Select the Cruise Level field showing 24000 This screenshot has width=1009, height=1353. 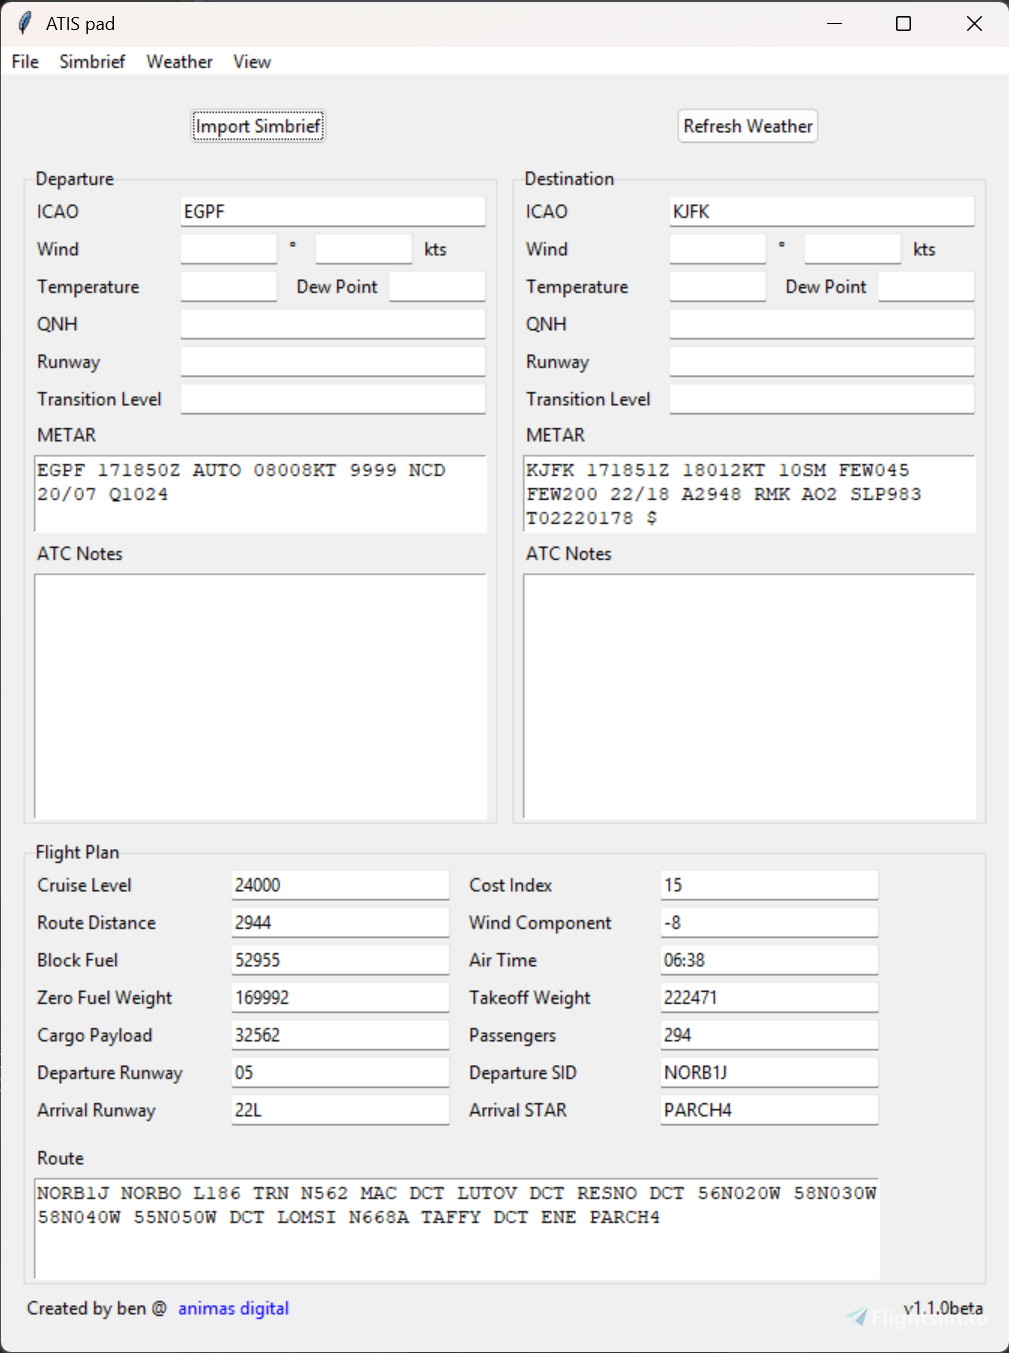coord(340,884)
